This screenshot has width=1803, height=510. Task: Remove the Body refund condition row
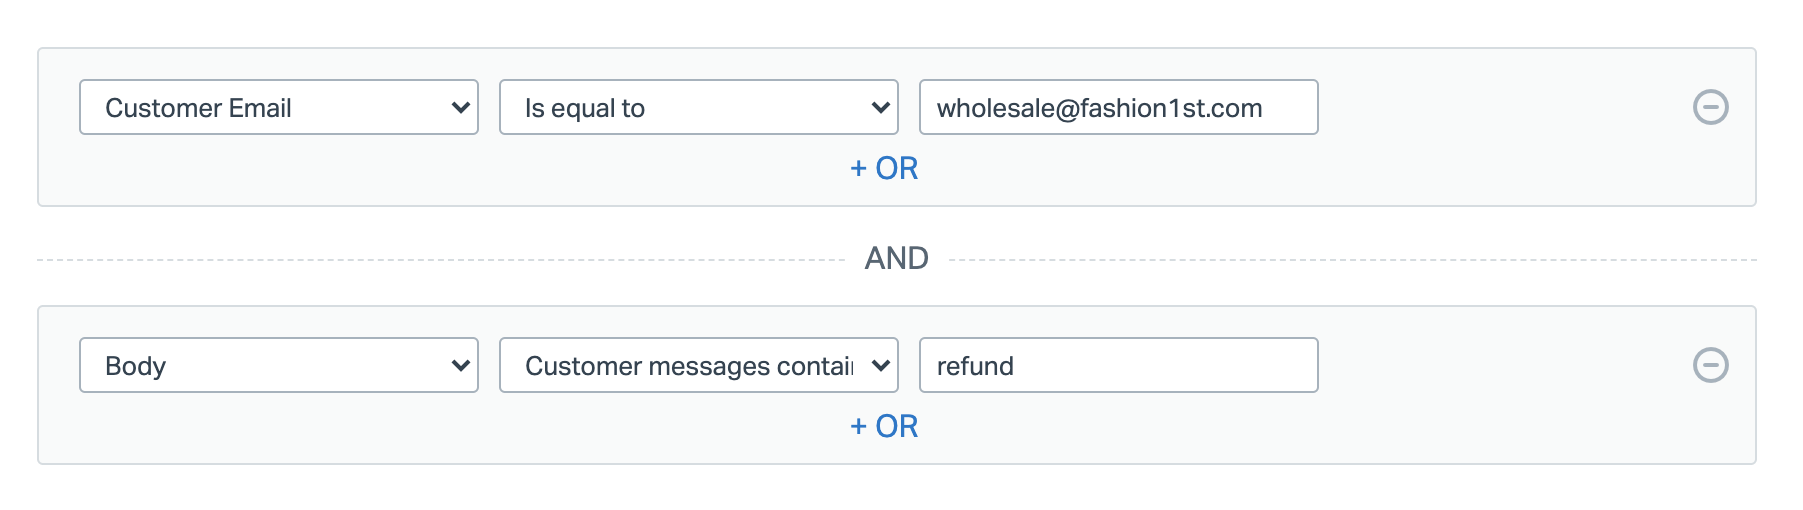pyautogui.click(x=1710, y=365)
